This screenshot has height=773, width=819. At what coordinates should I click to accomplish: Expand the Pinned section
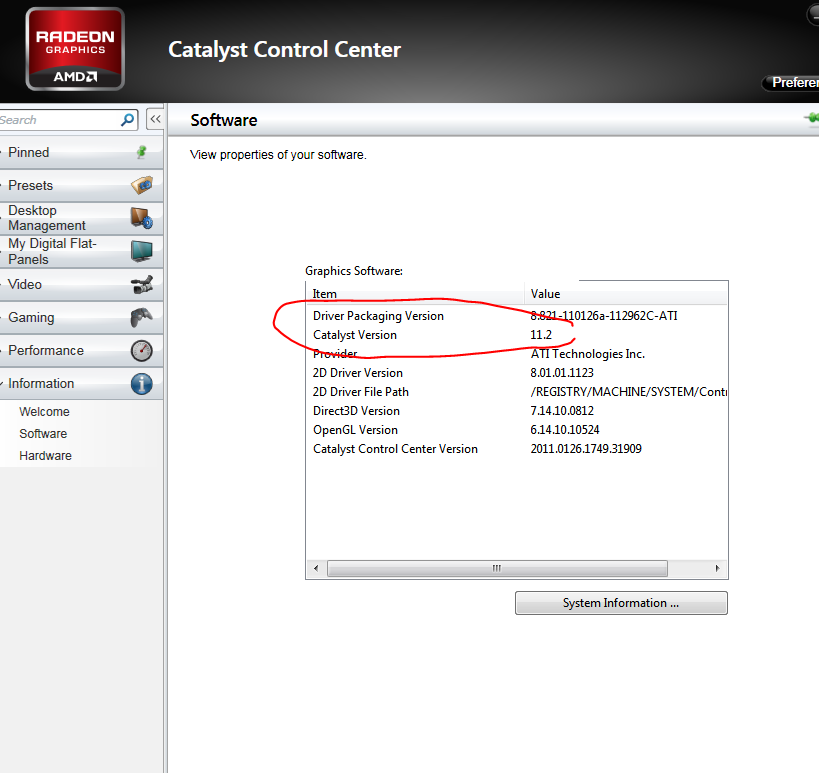[81, 153]
